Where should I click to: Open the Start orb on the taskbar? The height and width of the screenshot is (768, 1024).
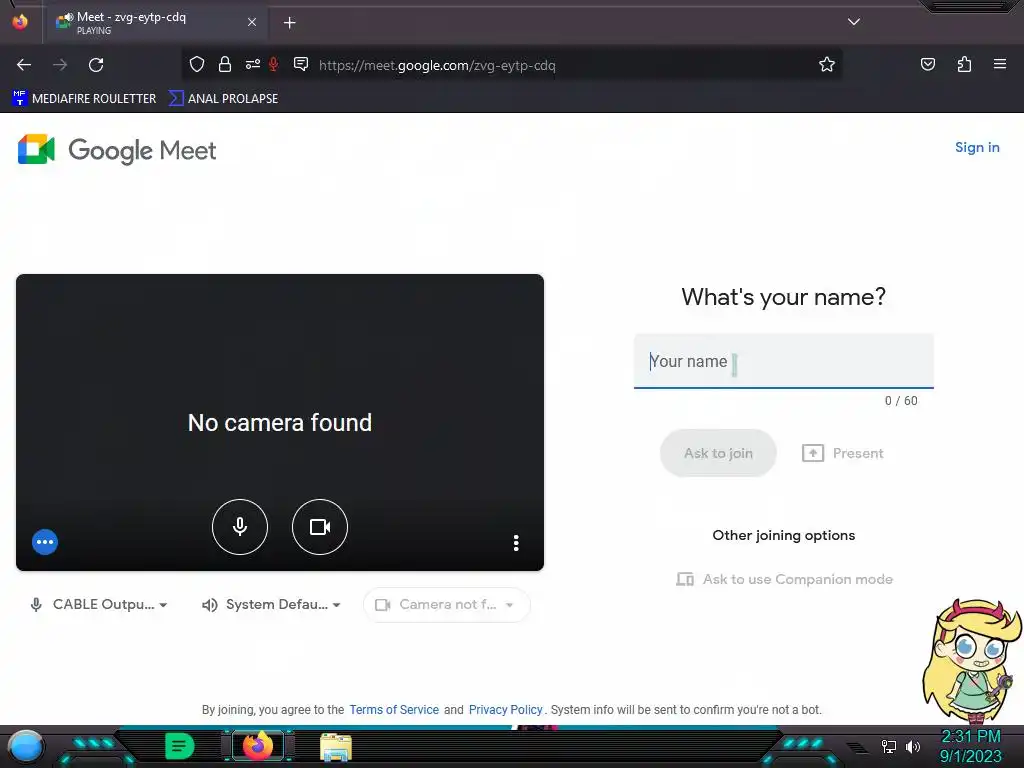coord(25,746)
